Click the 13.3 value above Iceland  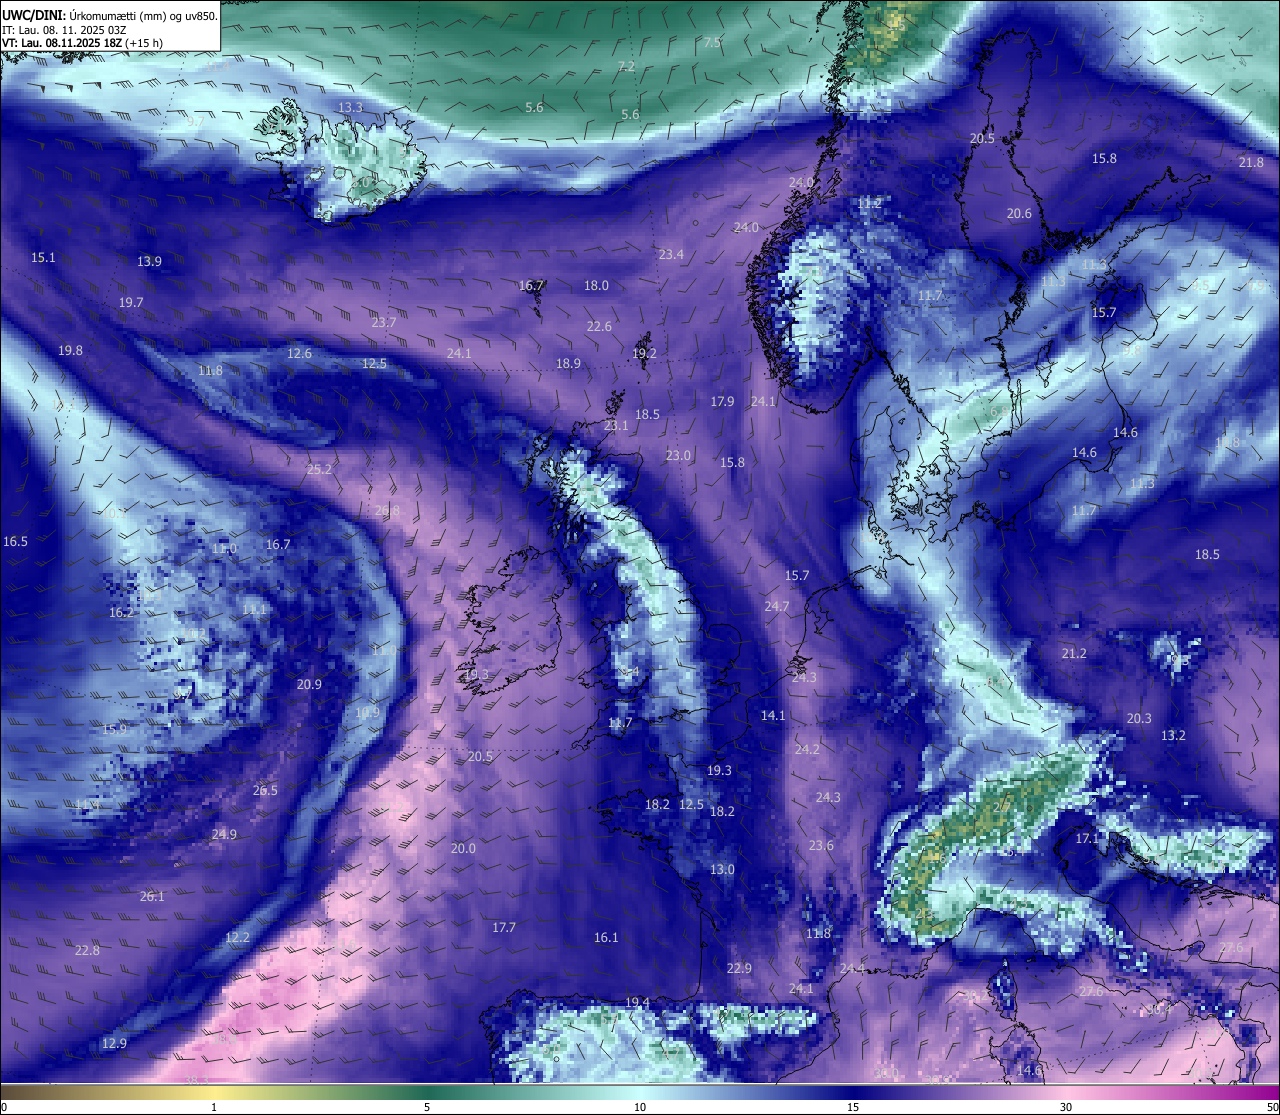(350, 107)
